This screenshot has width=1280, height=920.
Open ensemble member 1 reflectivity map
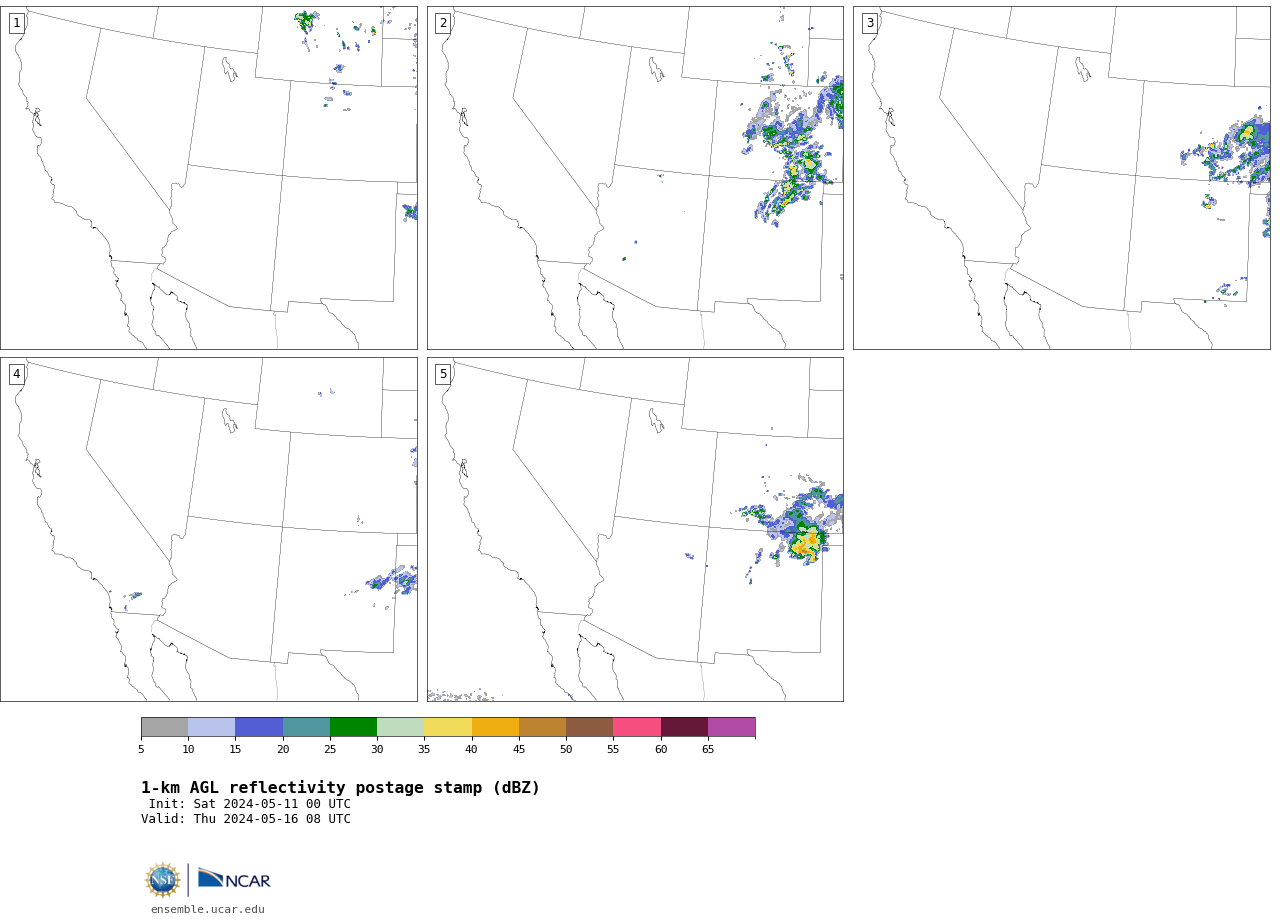208,178
